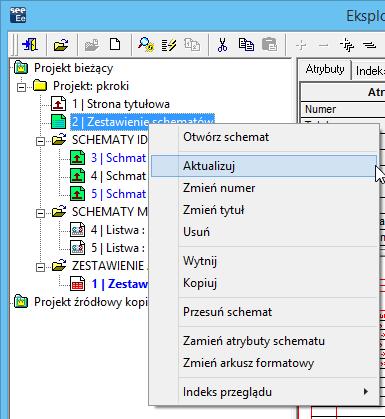The image size is (385, 419).
Task: Collapse the Projekt: pkroki node
Action: click(x=22, y=87)
